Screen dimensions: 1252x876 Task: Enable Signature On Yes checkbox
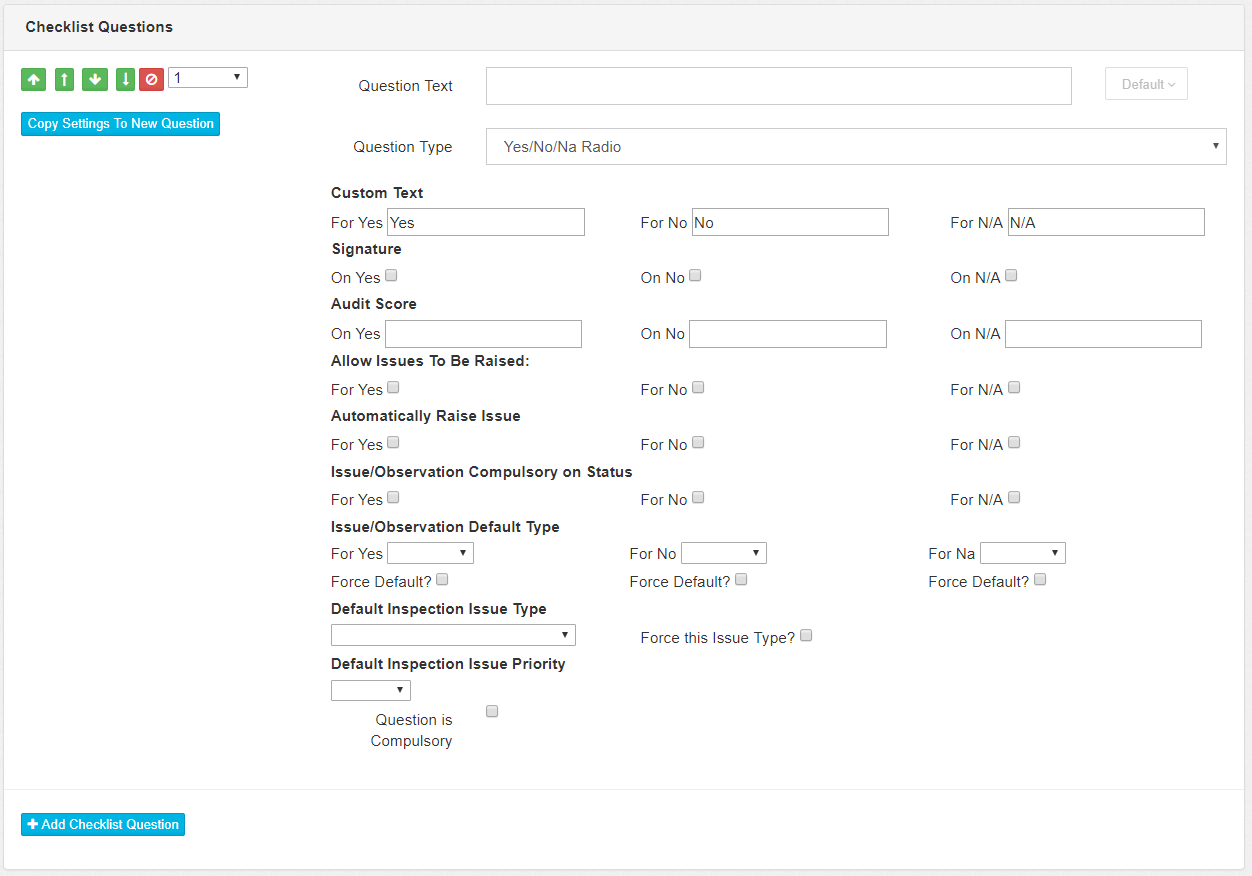[391, 276]
